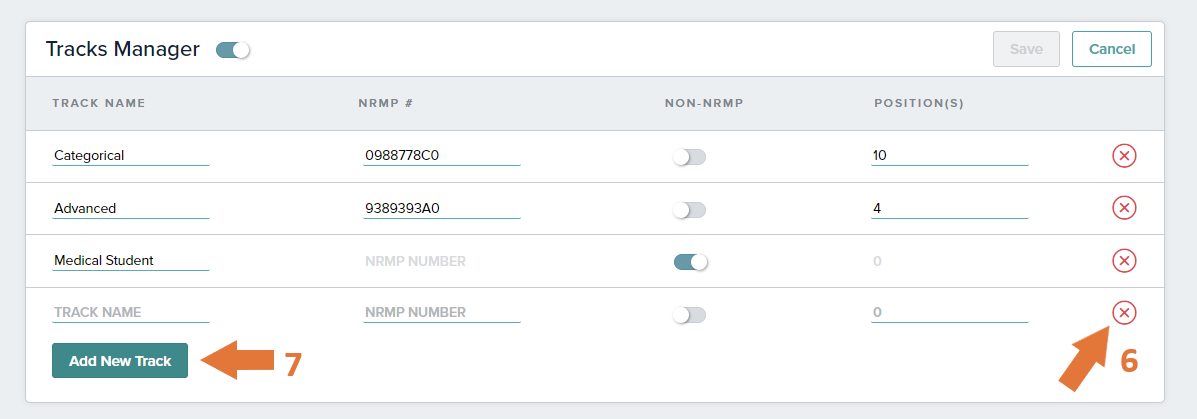Edit Advanced positions value of 4

click(950, 208)
